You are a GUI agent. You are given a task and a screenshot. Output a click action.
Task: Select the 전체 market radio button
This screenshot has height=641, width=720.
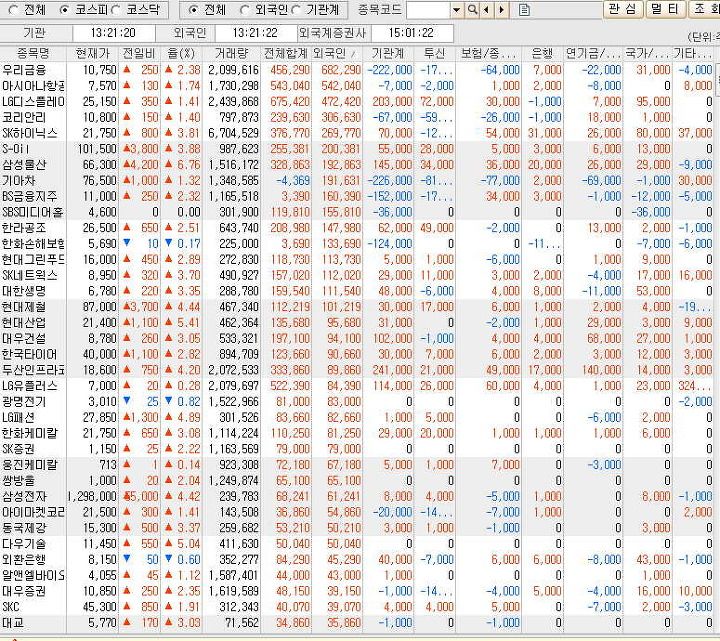14,10
